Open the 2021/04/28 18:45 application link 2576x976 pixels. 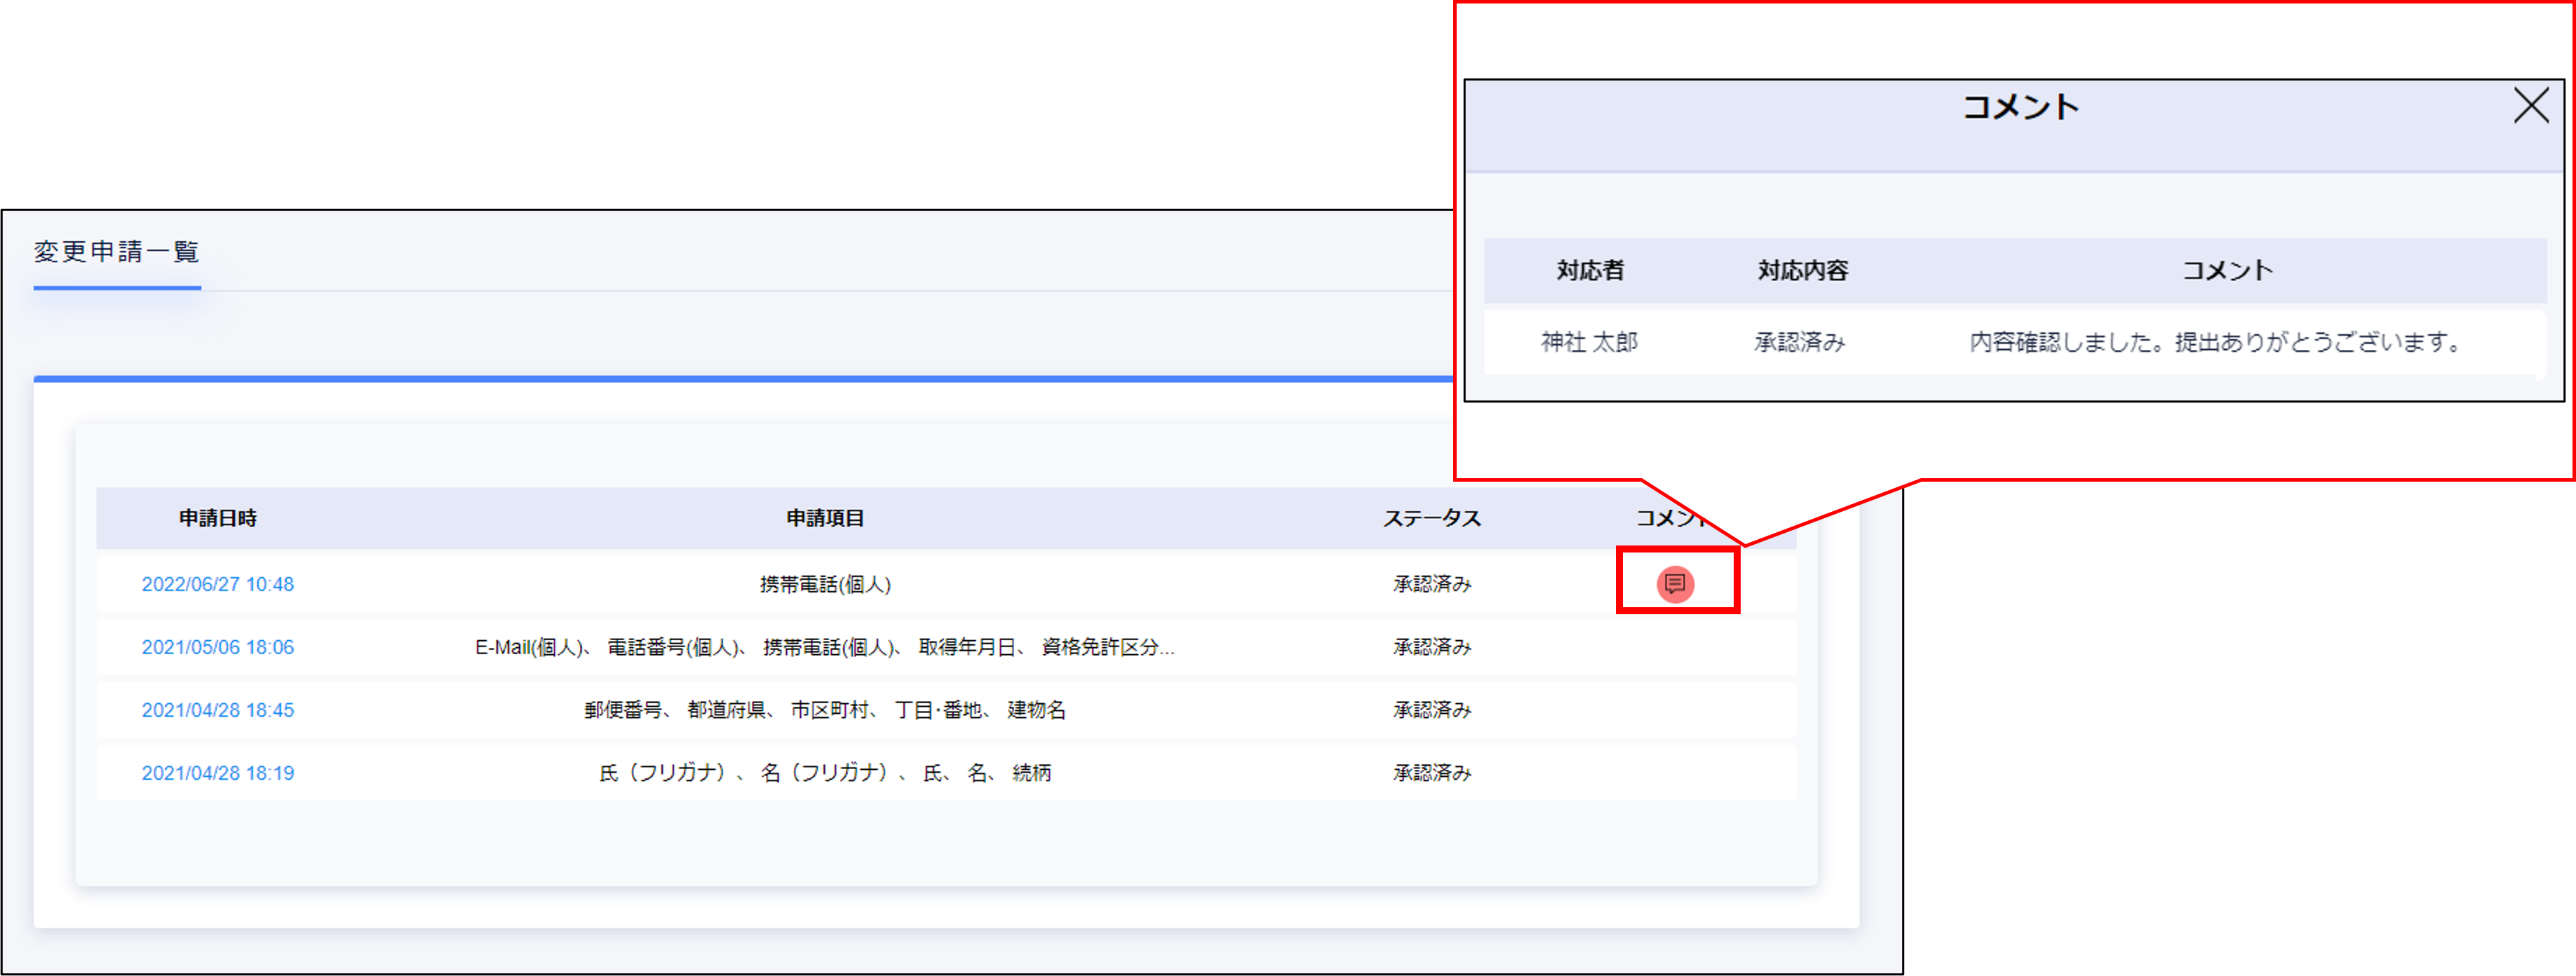coord(218,710)
